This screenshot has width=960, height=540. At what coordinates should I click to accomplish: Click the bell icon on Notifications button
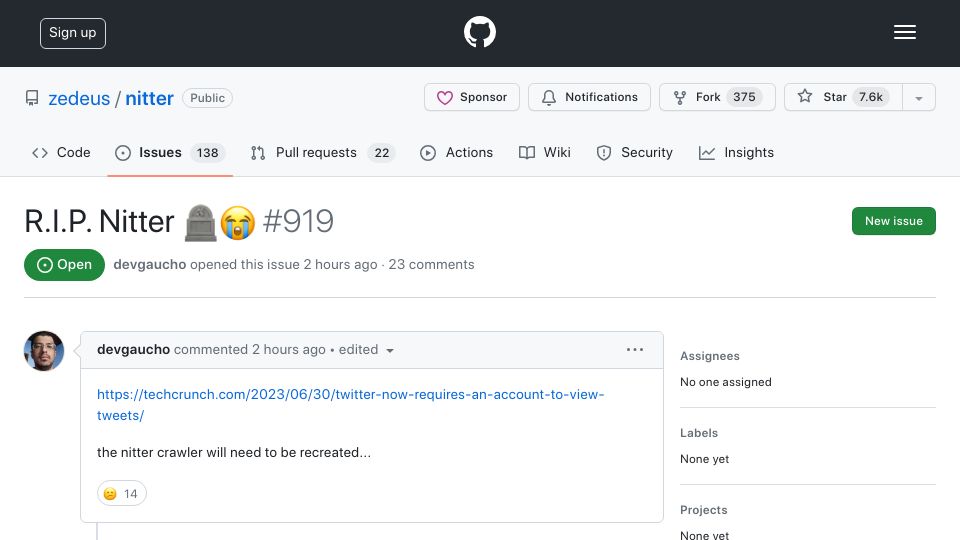point(549,98)
